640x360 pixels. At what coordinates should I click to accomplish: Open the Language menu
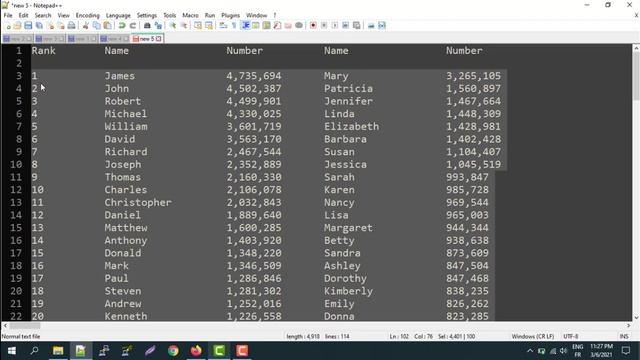point(118,15)
